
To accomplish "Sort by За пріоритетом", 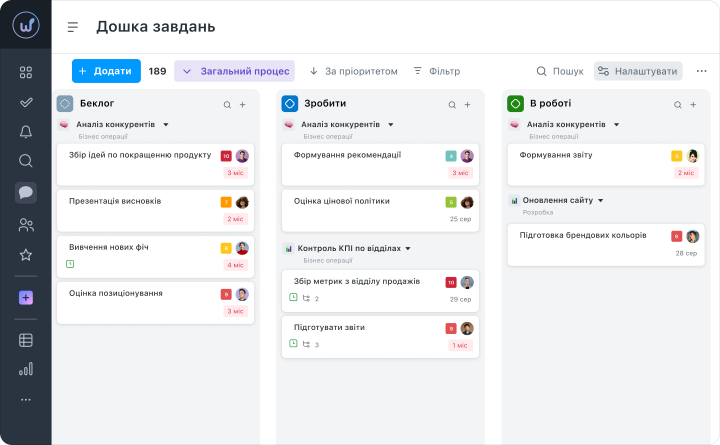I will point(353,71).
